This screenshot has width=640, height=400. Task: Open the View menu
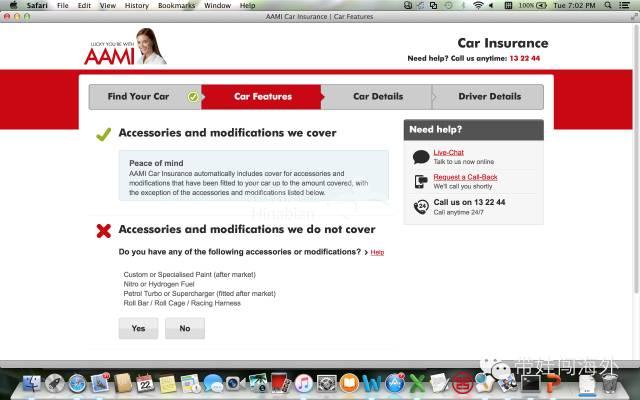108,5
